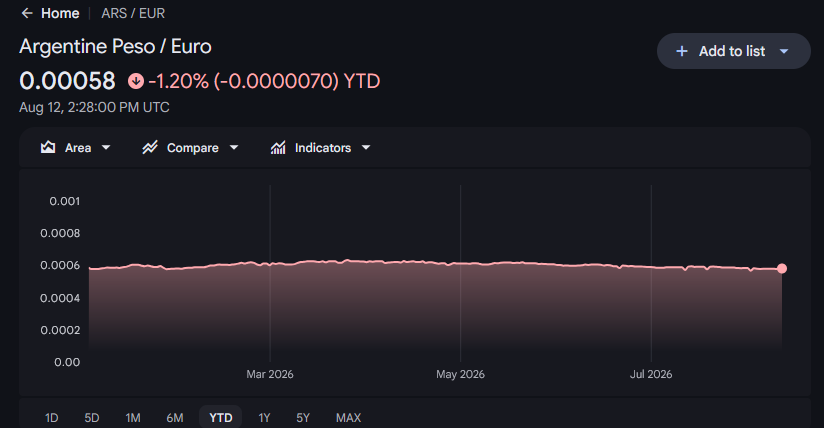Select the 1M time range tab
This screenshot has height=428, width=824.
pyautogui.click(x=133, y=417)
